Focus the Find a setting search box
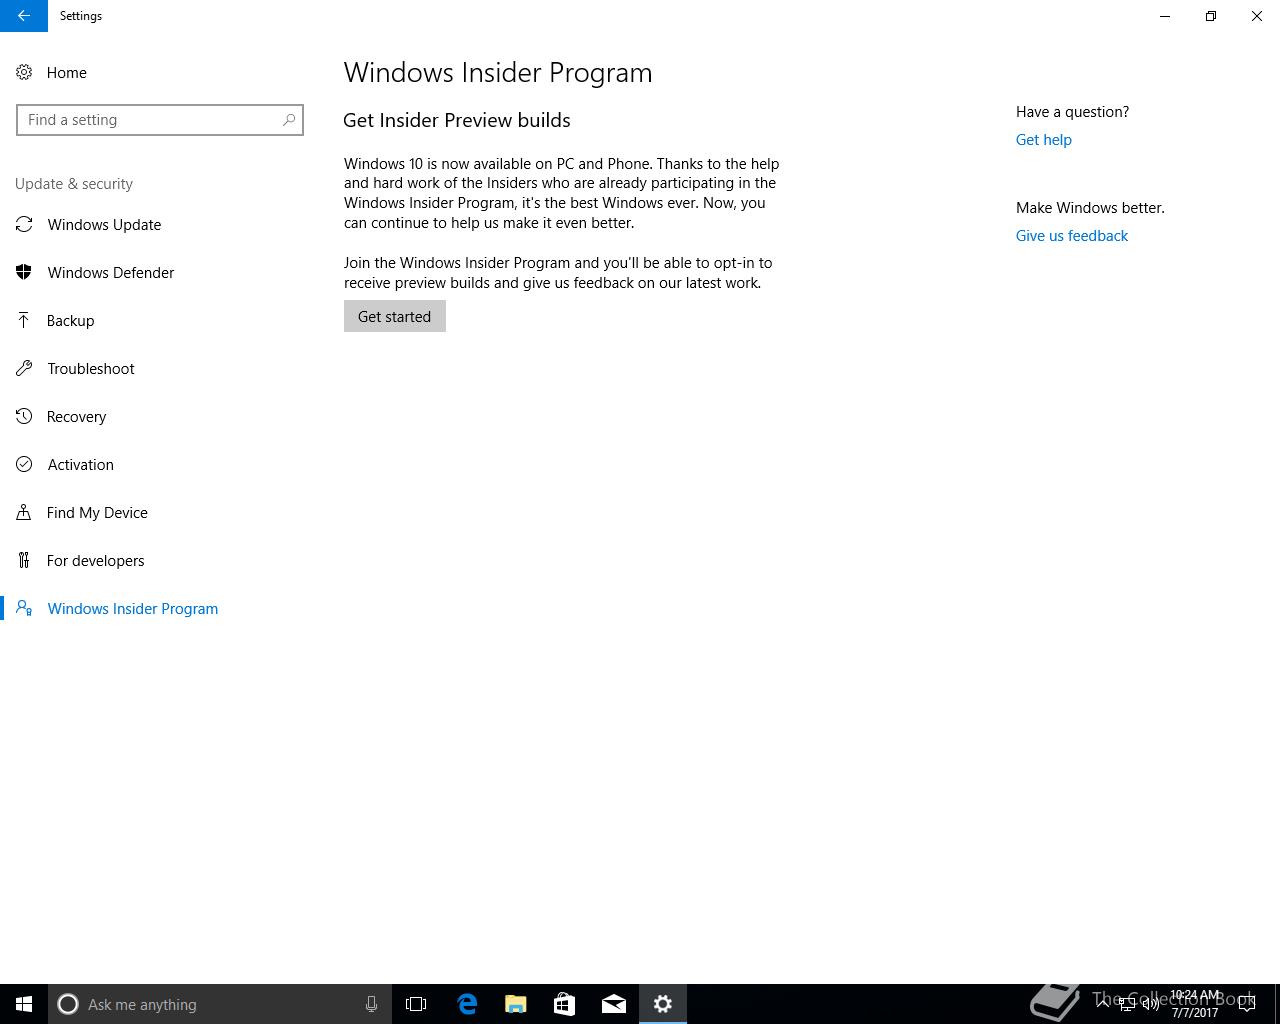 pos(160,120)
